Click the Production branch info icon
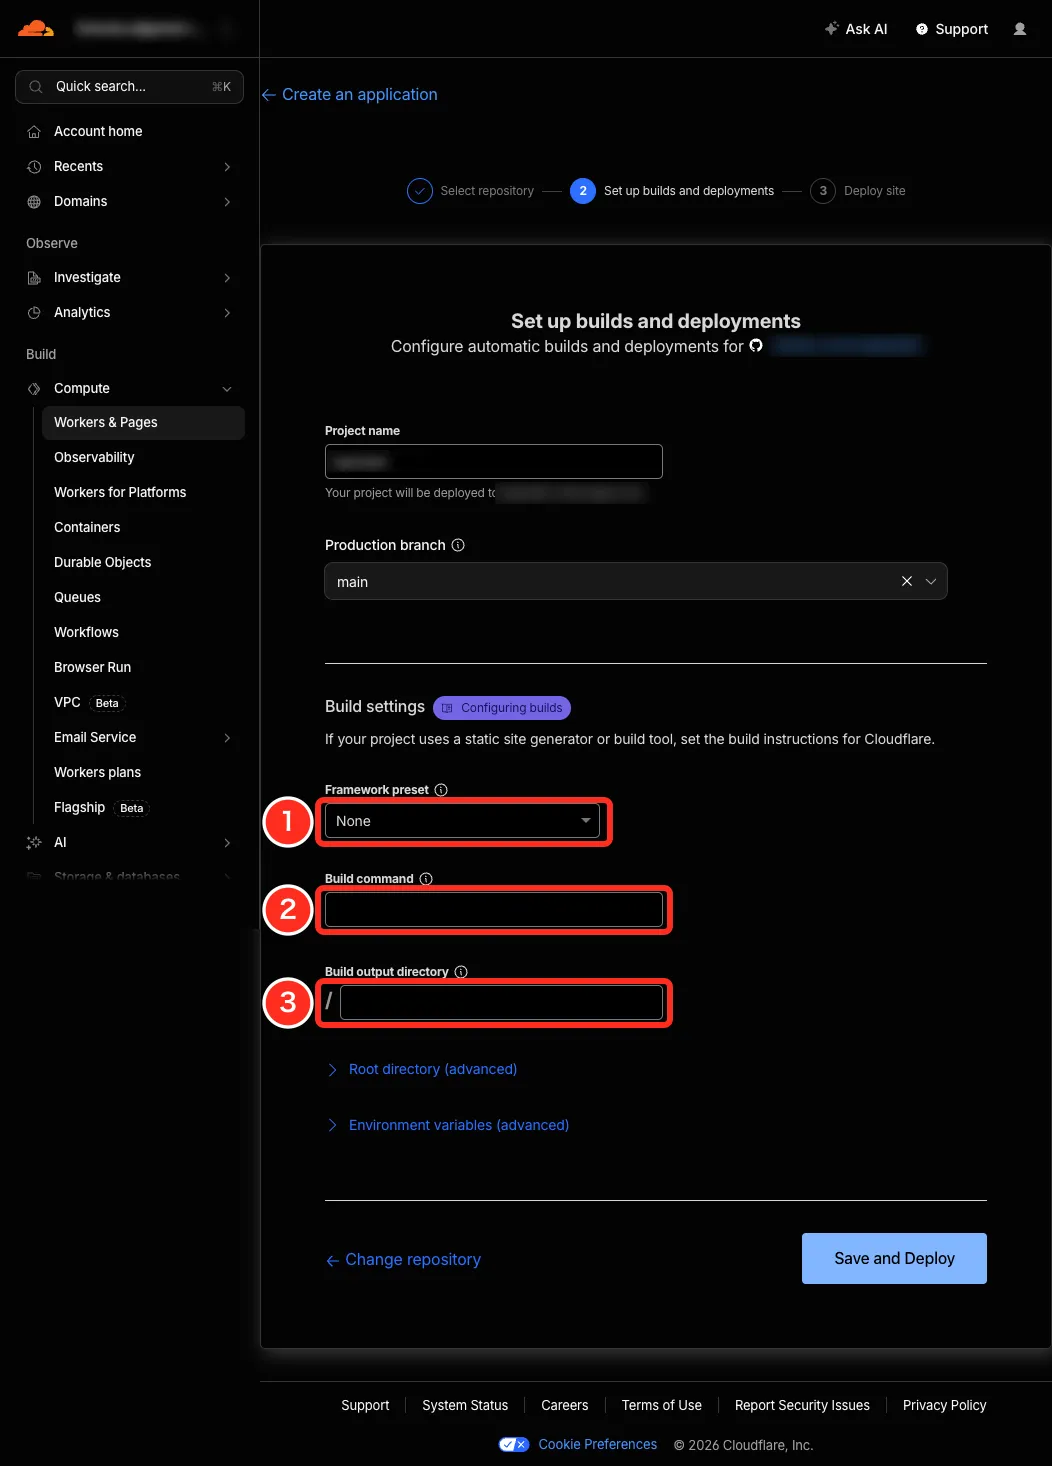 458,545
